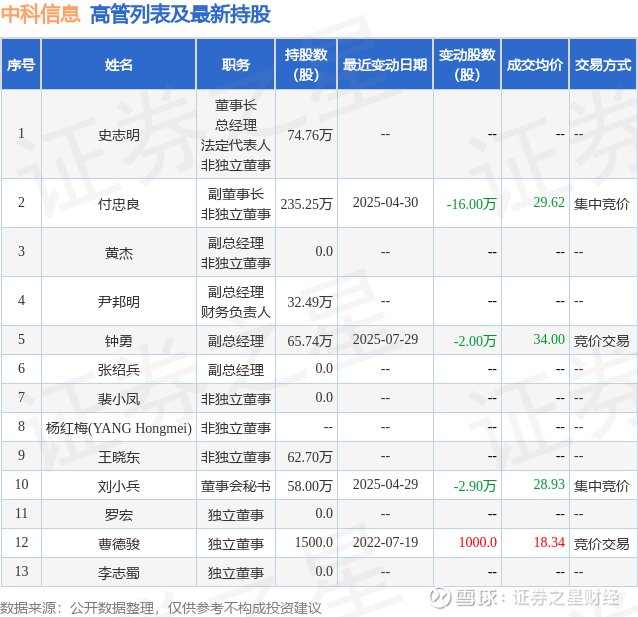Click the holding value 62.70万

pyautogui.click(x=310, y=457)
